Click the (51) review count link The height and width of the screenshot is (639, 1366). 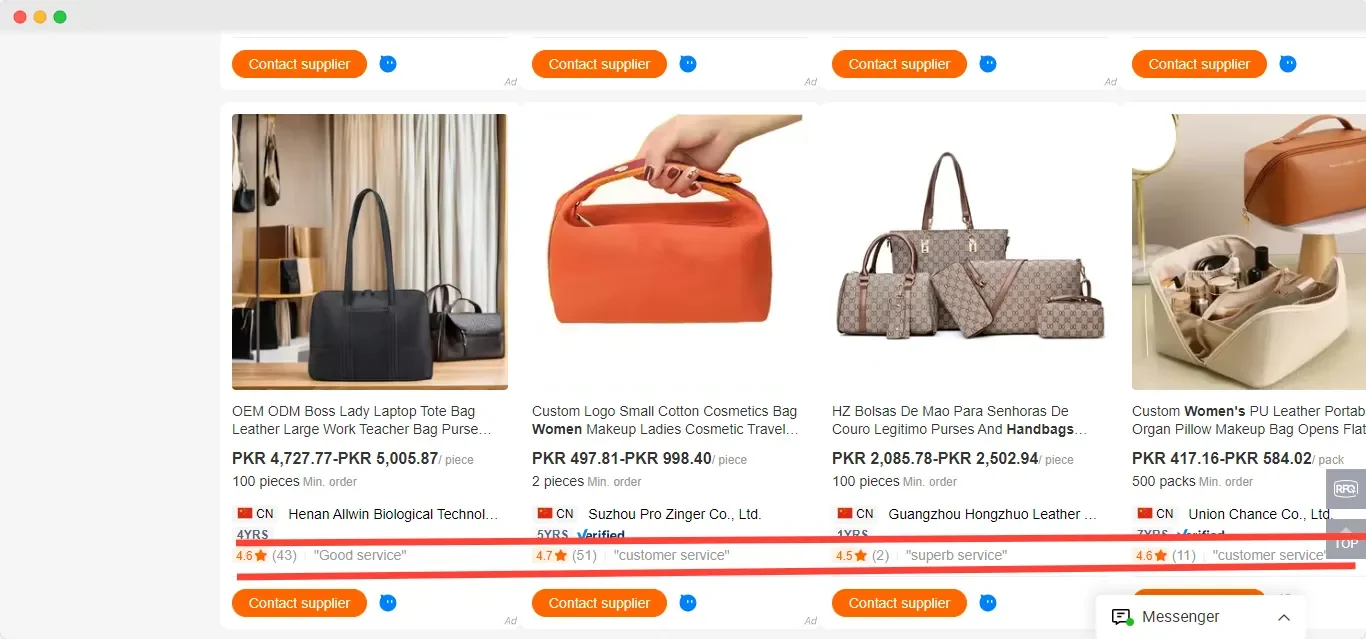584,555
